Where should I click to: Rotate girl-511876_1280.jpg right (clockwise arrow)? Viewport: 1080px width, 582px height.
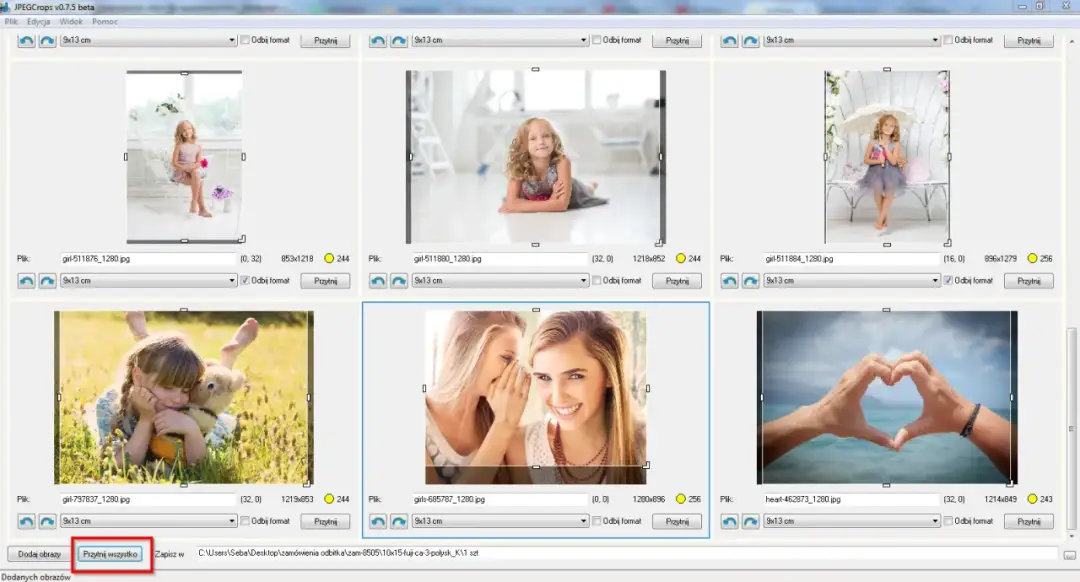point(47,281)
